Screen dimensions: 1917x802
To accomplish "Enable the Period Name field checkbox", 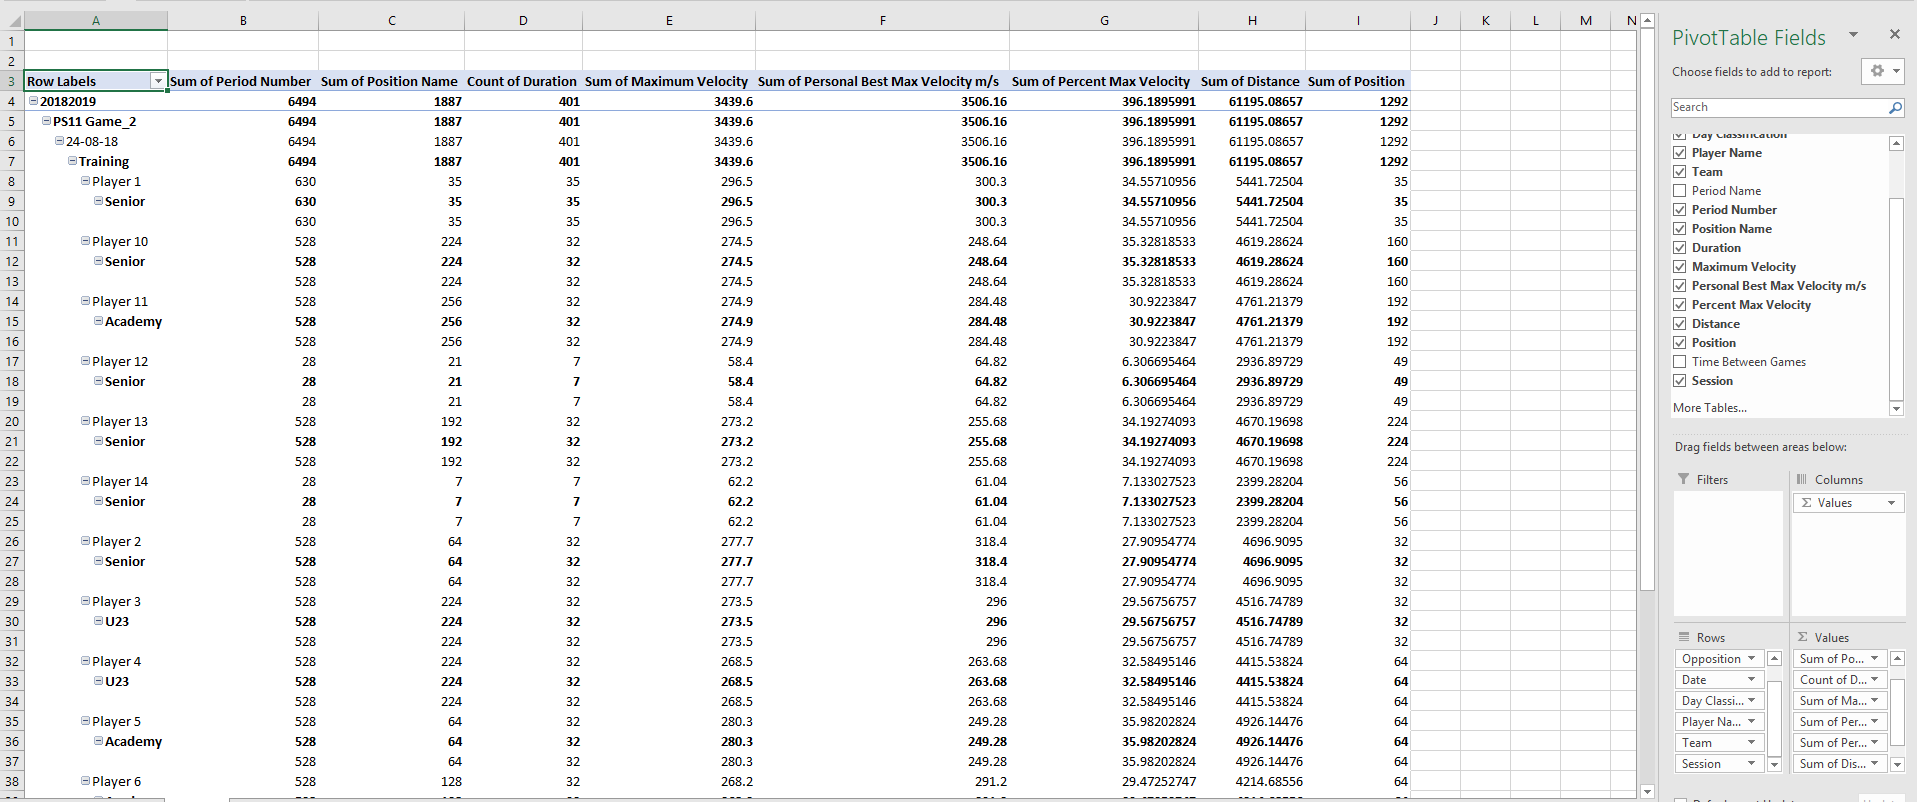I will tap(1680, 191).
